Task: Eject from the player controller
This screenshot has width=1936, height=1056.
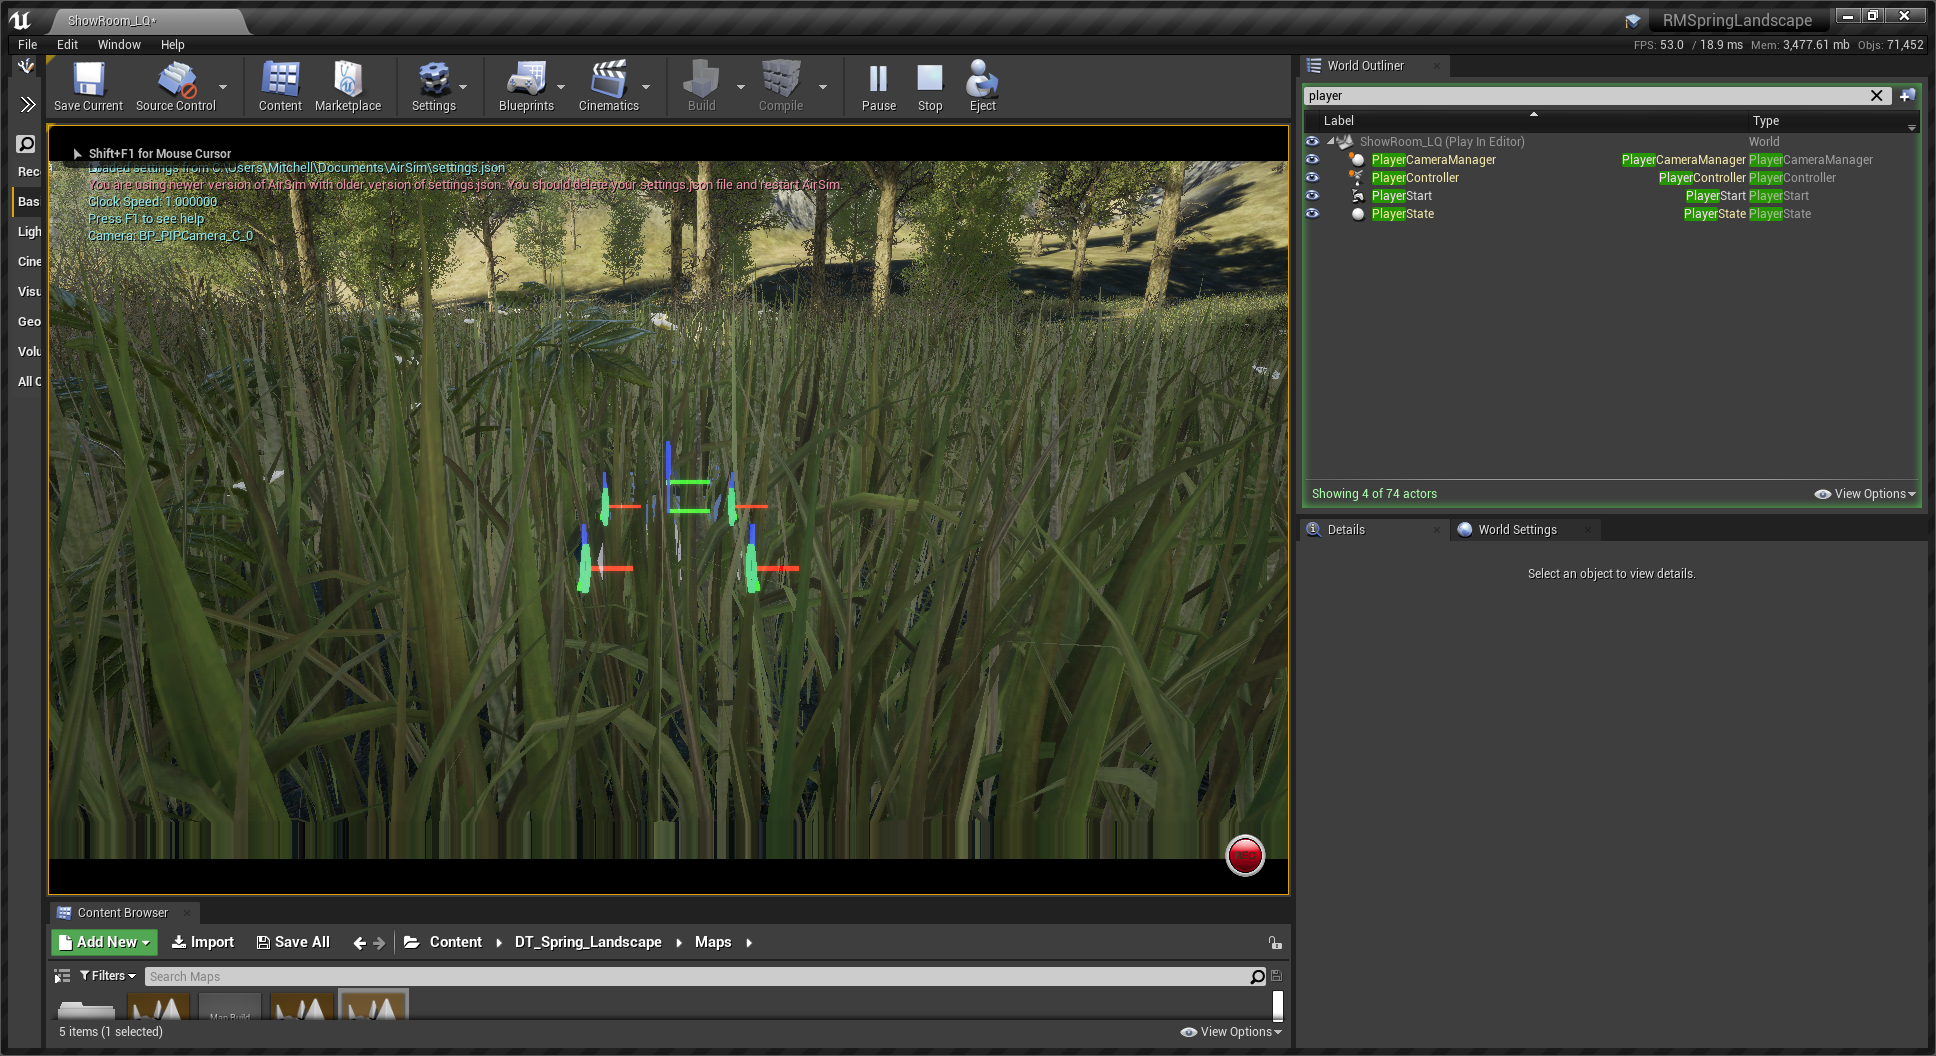Action: 982,86
